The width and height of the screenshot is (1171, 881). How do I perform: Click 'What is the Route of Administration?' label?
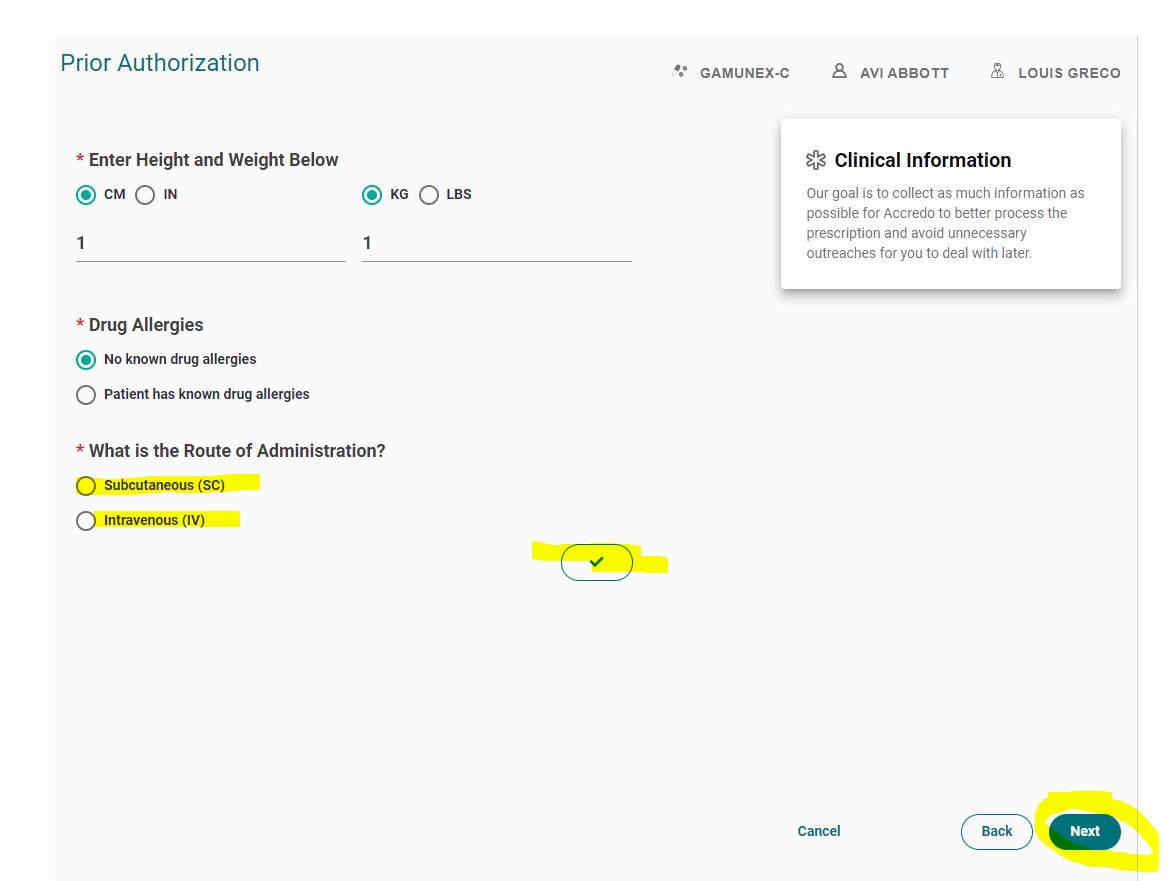coord(237,451)
